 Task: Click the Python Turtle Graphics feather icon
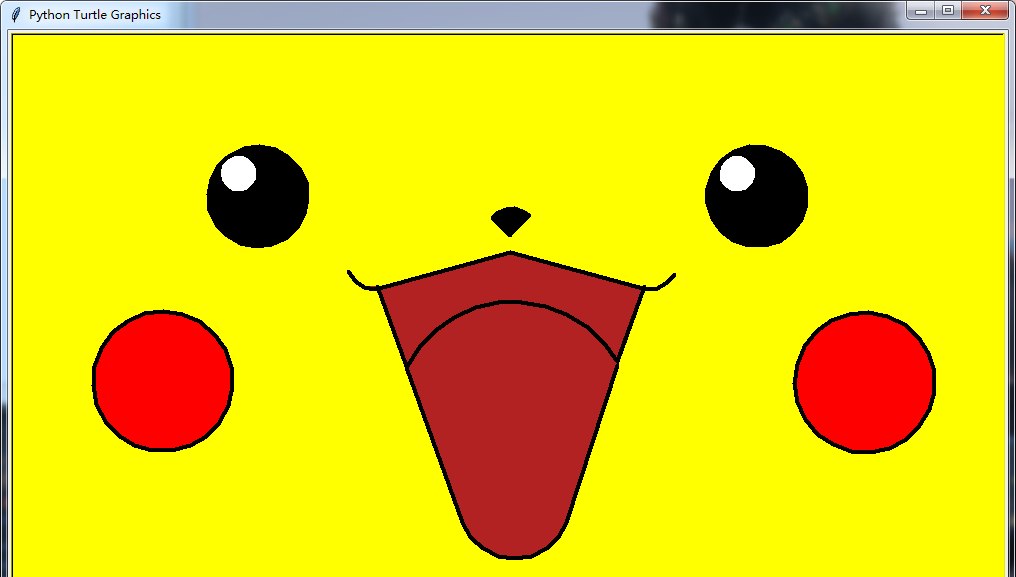[16, 14]
